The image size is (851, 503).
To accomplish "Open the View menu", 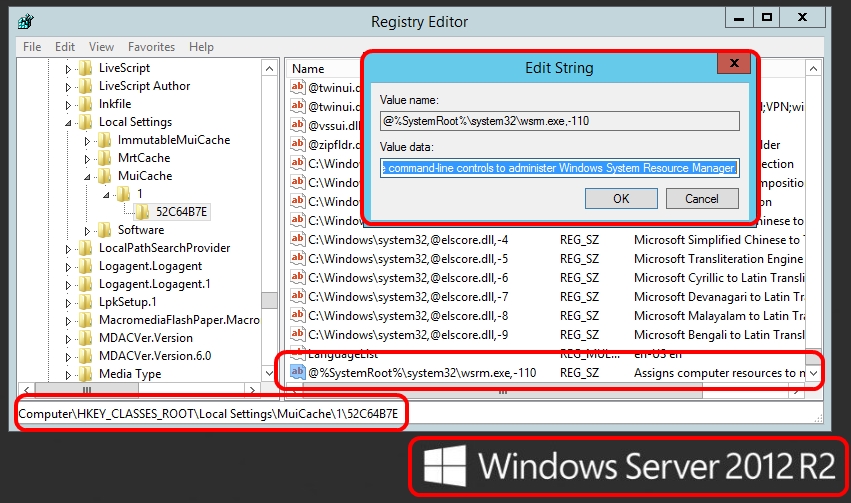I will [x=101, y=47].
